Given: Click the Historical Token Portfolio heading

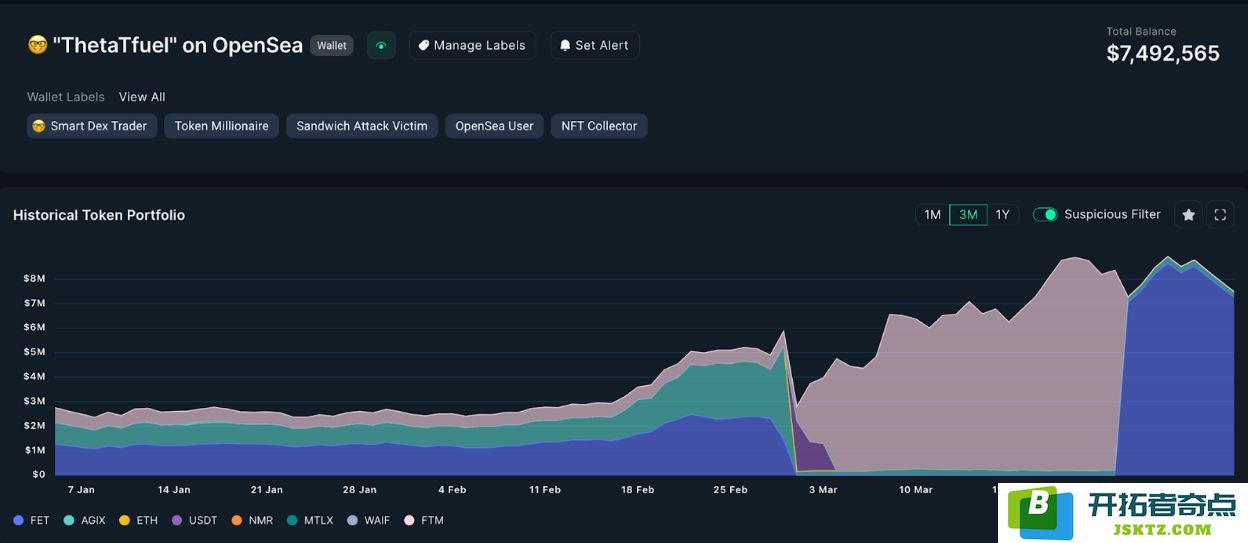Looking at the screenshot, I should click(99, 215).
